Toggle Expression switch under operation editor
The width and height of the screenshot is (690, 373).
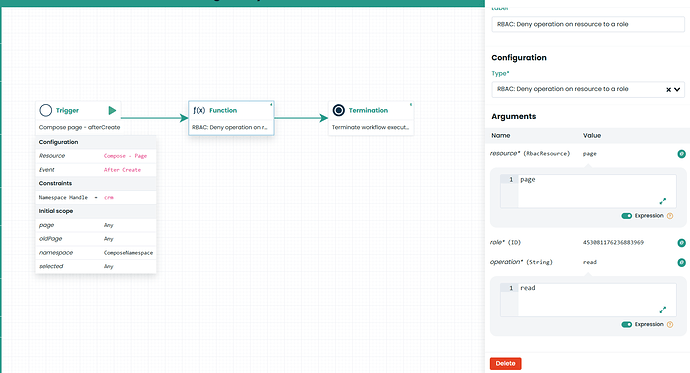(x=627, y=325)
